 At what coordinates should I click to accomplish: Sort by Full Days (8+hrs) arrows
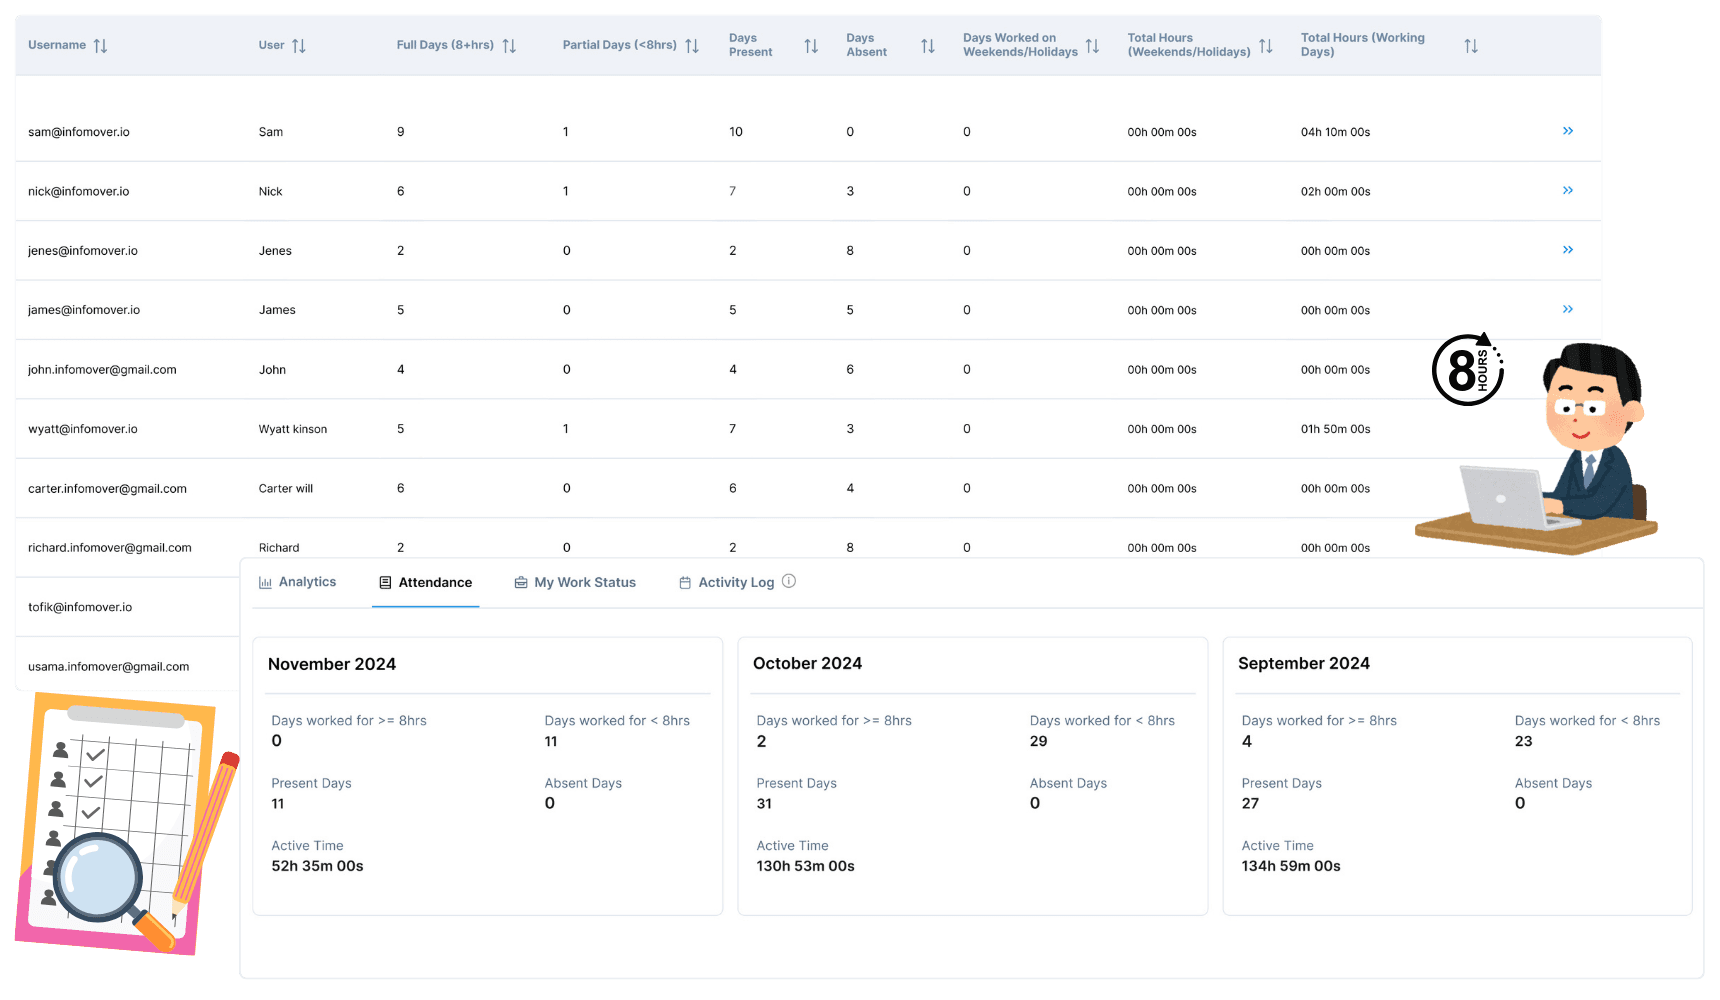[509, 46]
